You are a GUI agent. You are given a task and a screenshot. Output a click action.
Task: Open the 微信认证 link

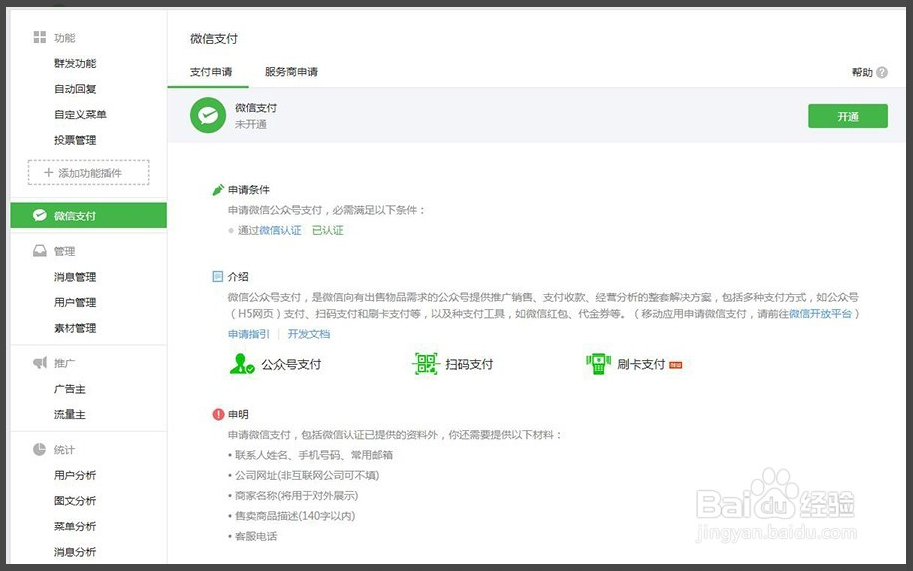pyautogui.click(x=280, y=230)
